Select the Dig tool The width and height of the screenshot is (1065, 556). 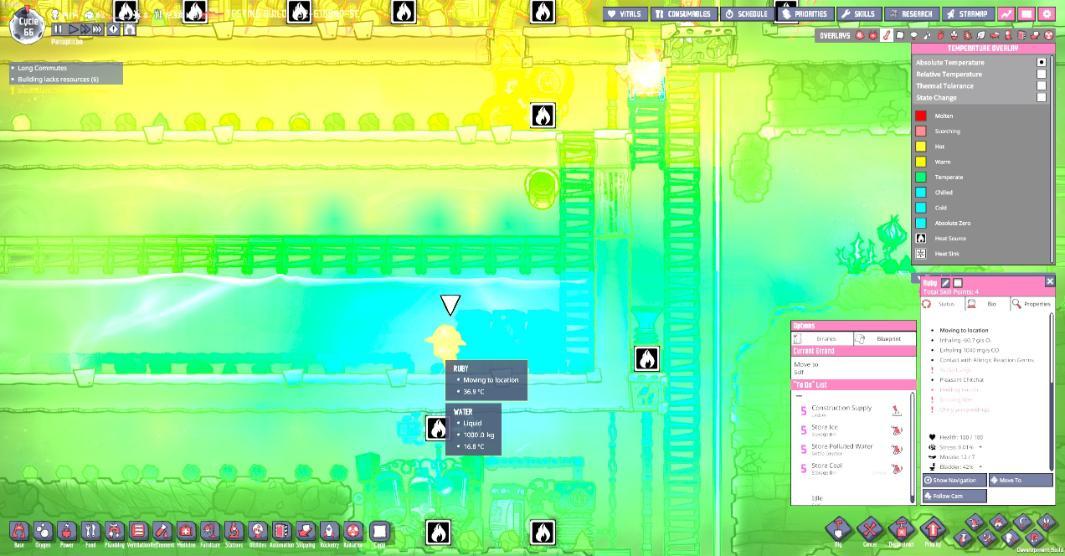point(838,530)
